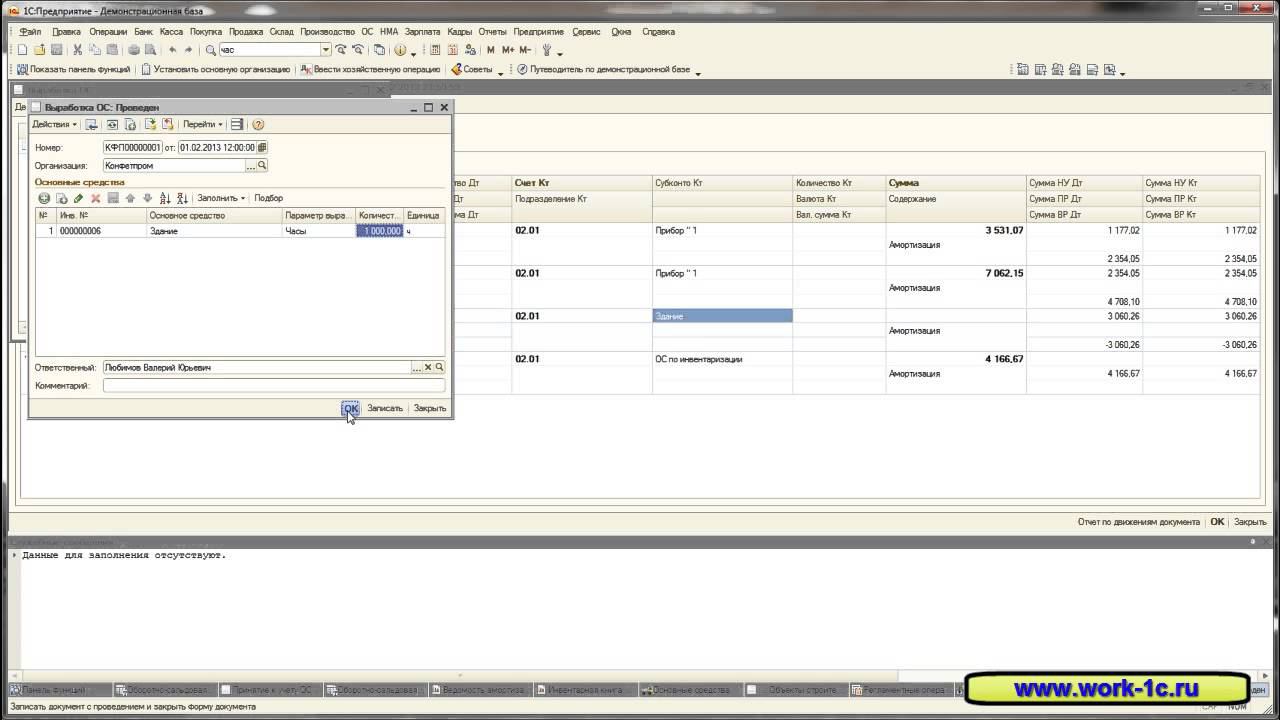Switch to the Основные средства taskbar tab

point(689,690)
